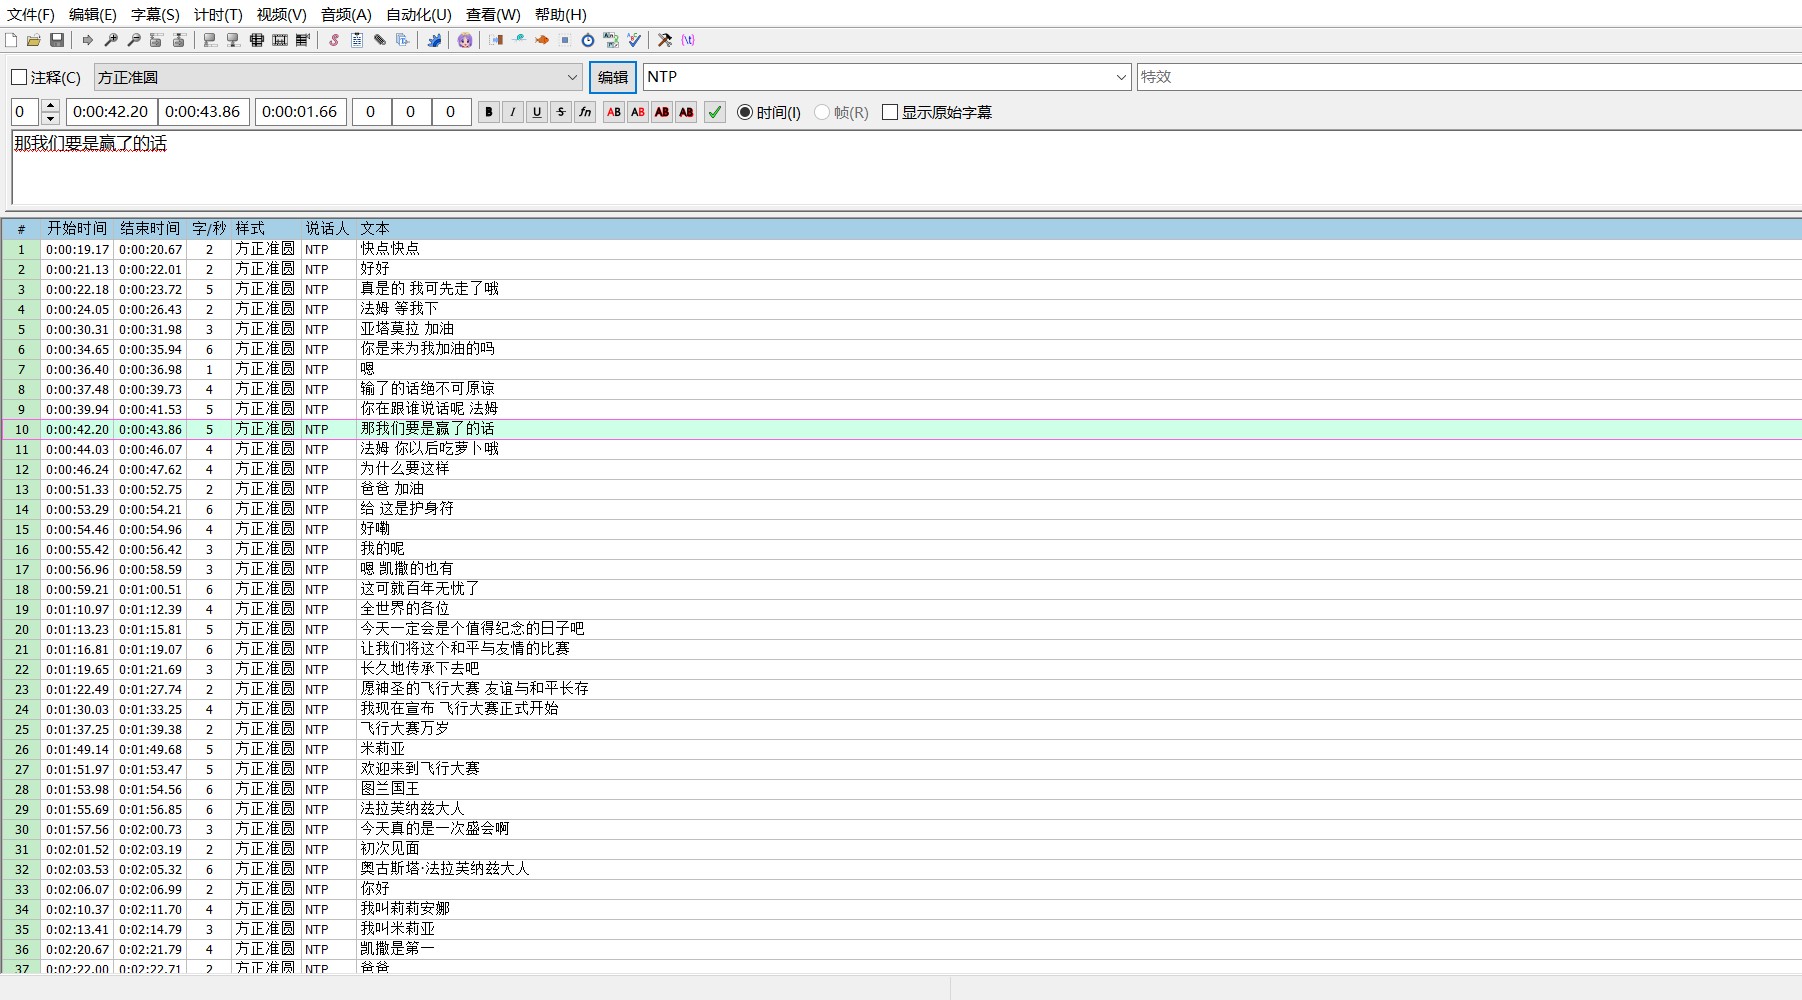Click the subtitle text edit box

pos(906,167)
